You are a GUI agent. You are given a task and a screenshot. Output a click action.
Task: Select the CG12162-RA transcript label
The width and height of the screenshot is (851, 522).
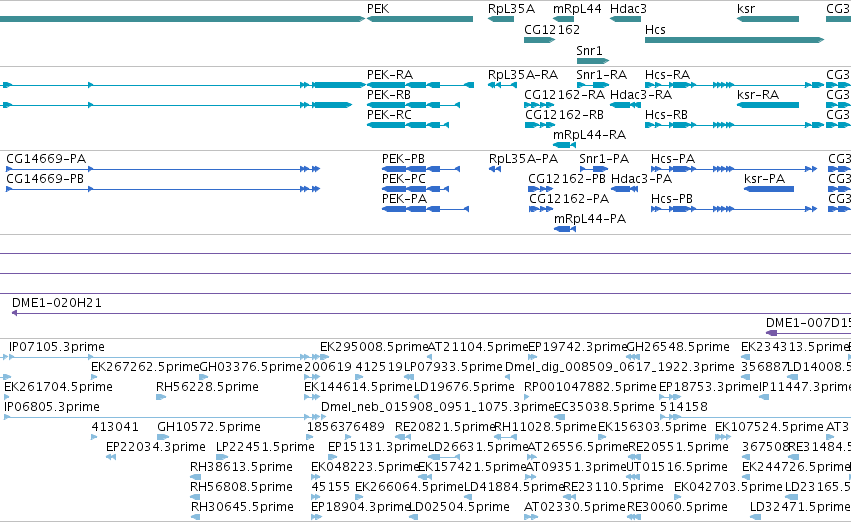click(564, 94)
